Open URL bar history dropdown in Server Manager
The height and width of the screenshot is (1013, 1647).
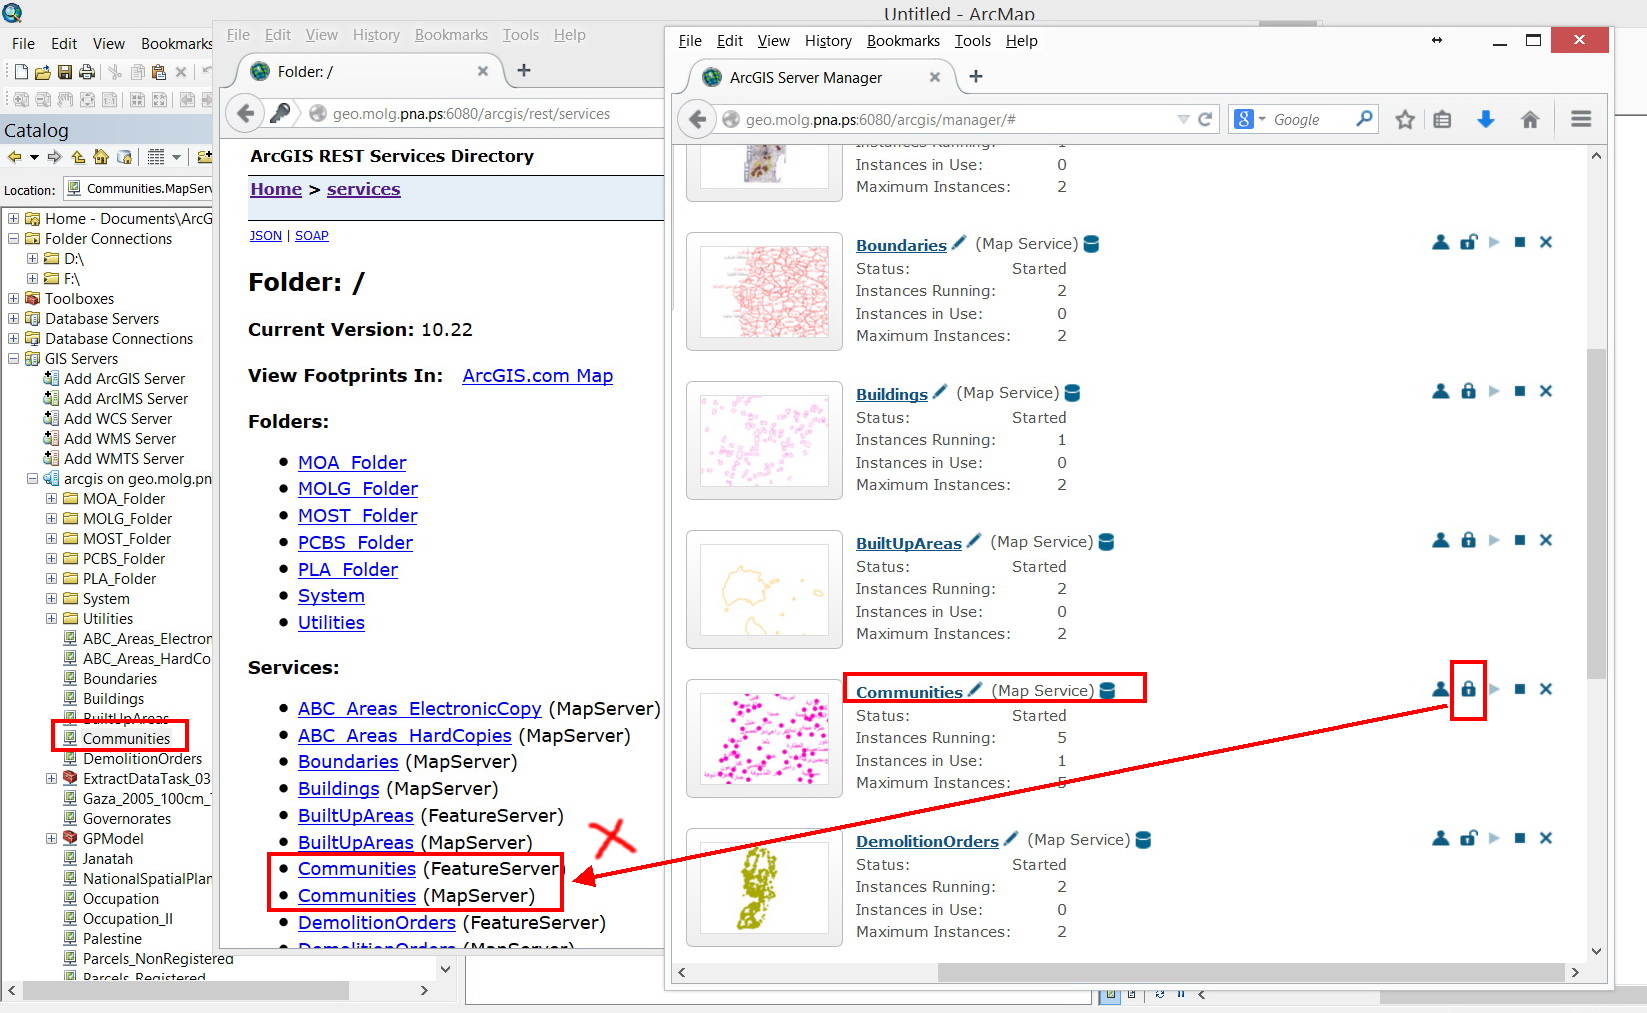click(1183, 119)
